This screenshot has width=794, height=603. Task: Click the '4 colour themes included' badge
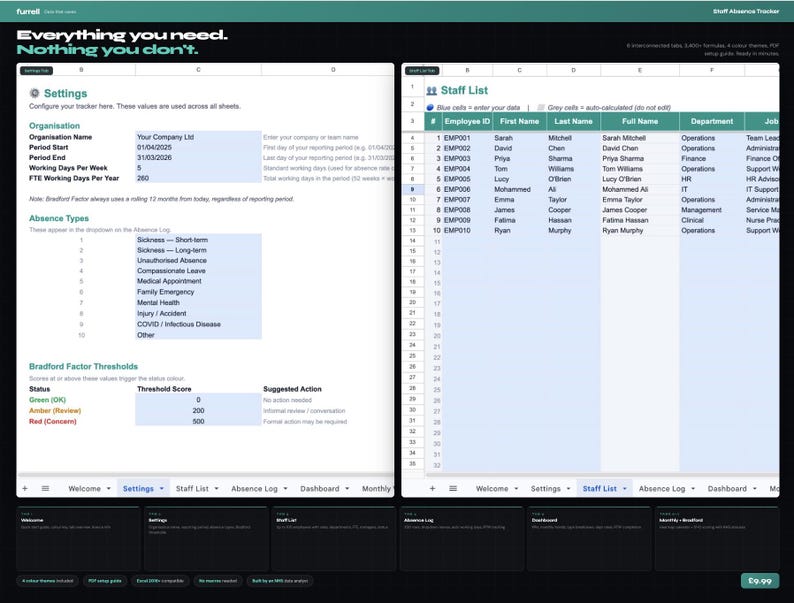(48, 581)
